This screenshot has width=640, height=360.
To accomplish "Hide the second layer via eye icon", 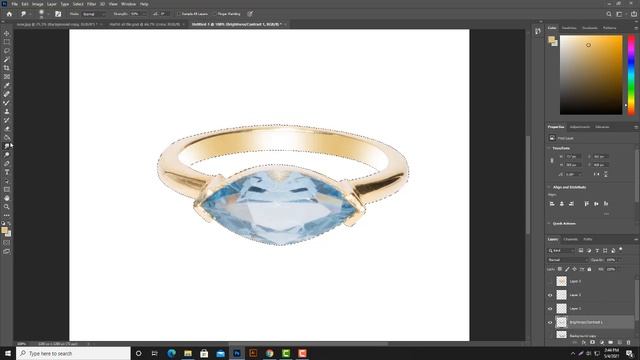I will [550, 295].
